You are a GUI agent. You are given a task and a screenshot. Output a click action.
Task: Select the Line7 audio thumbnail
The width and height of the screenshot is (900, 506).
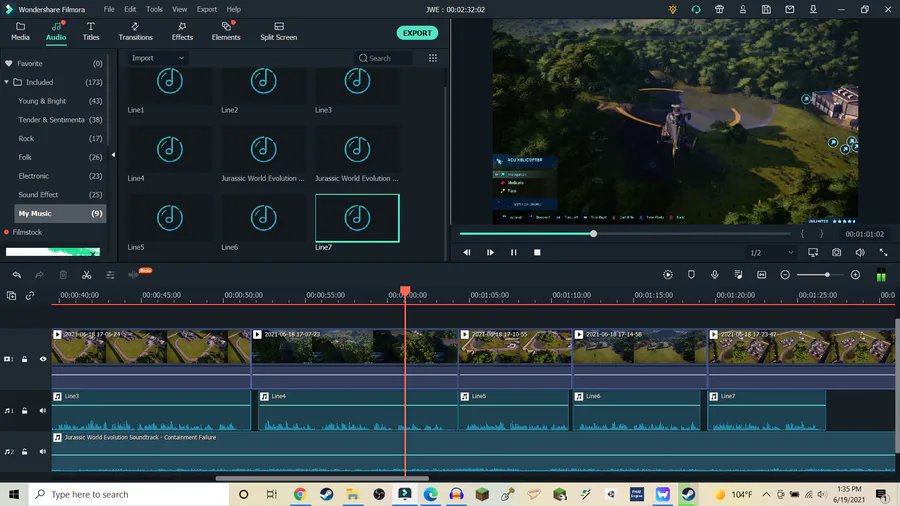[x=357, y=218]
